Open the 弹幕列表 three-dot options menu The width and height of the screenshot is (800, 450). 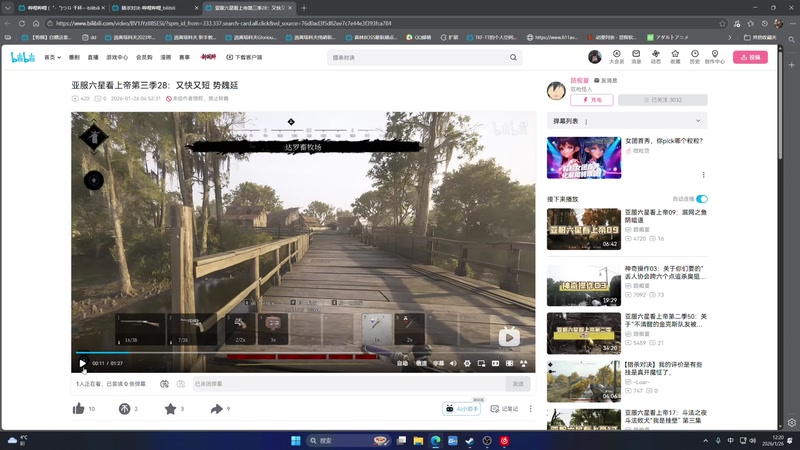tap(586, 121)
